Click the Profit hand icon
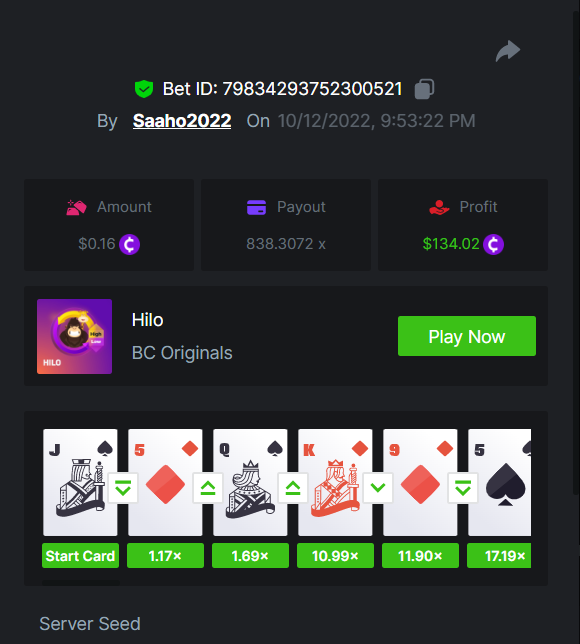 point(439,207)
